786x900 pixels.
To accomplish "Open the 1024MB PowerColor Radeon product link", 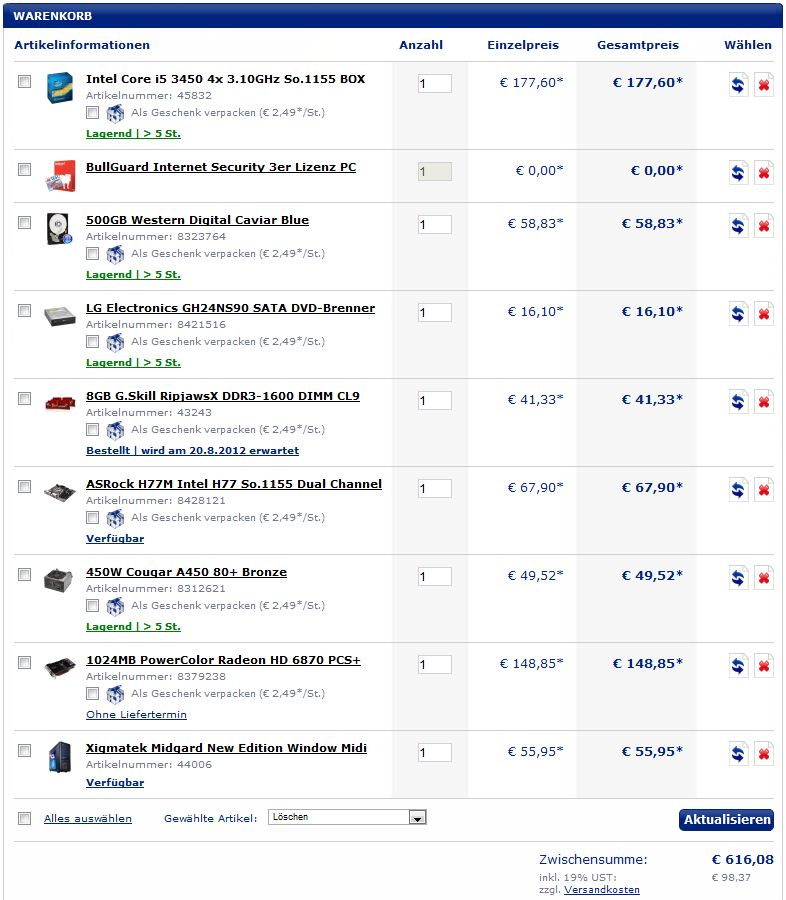I will 223,660.
